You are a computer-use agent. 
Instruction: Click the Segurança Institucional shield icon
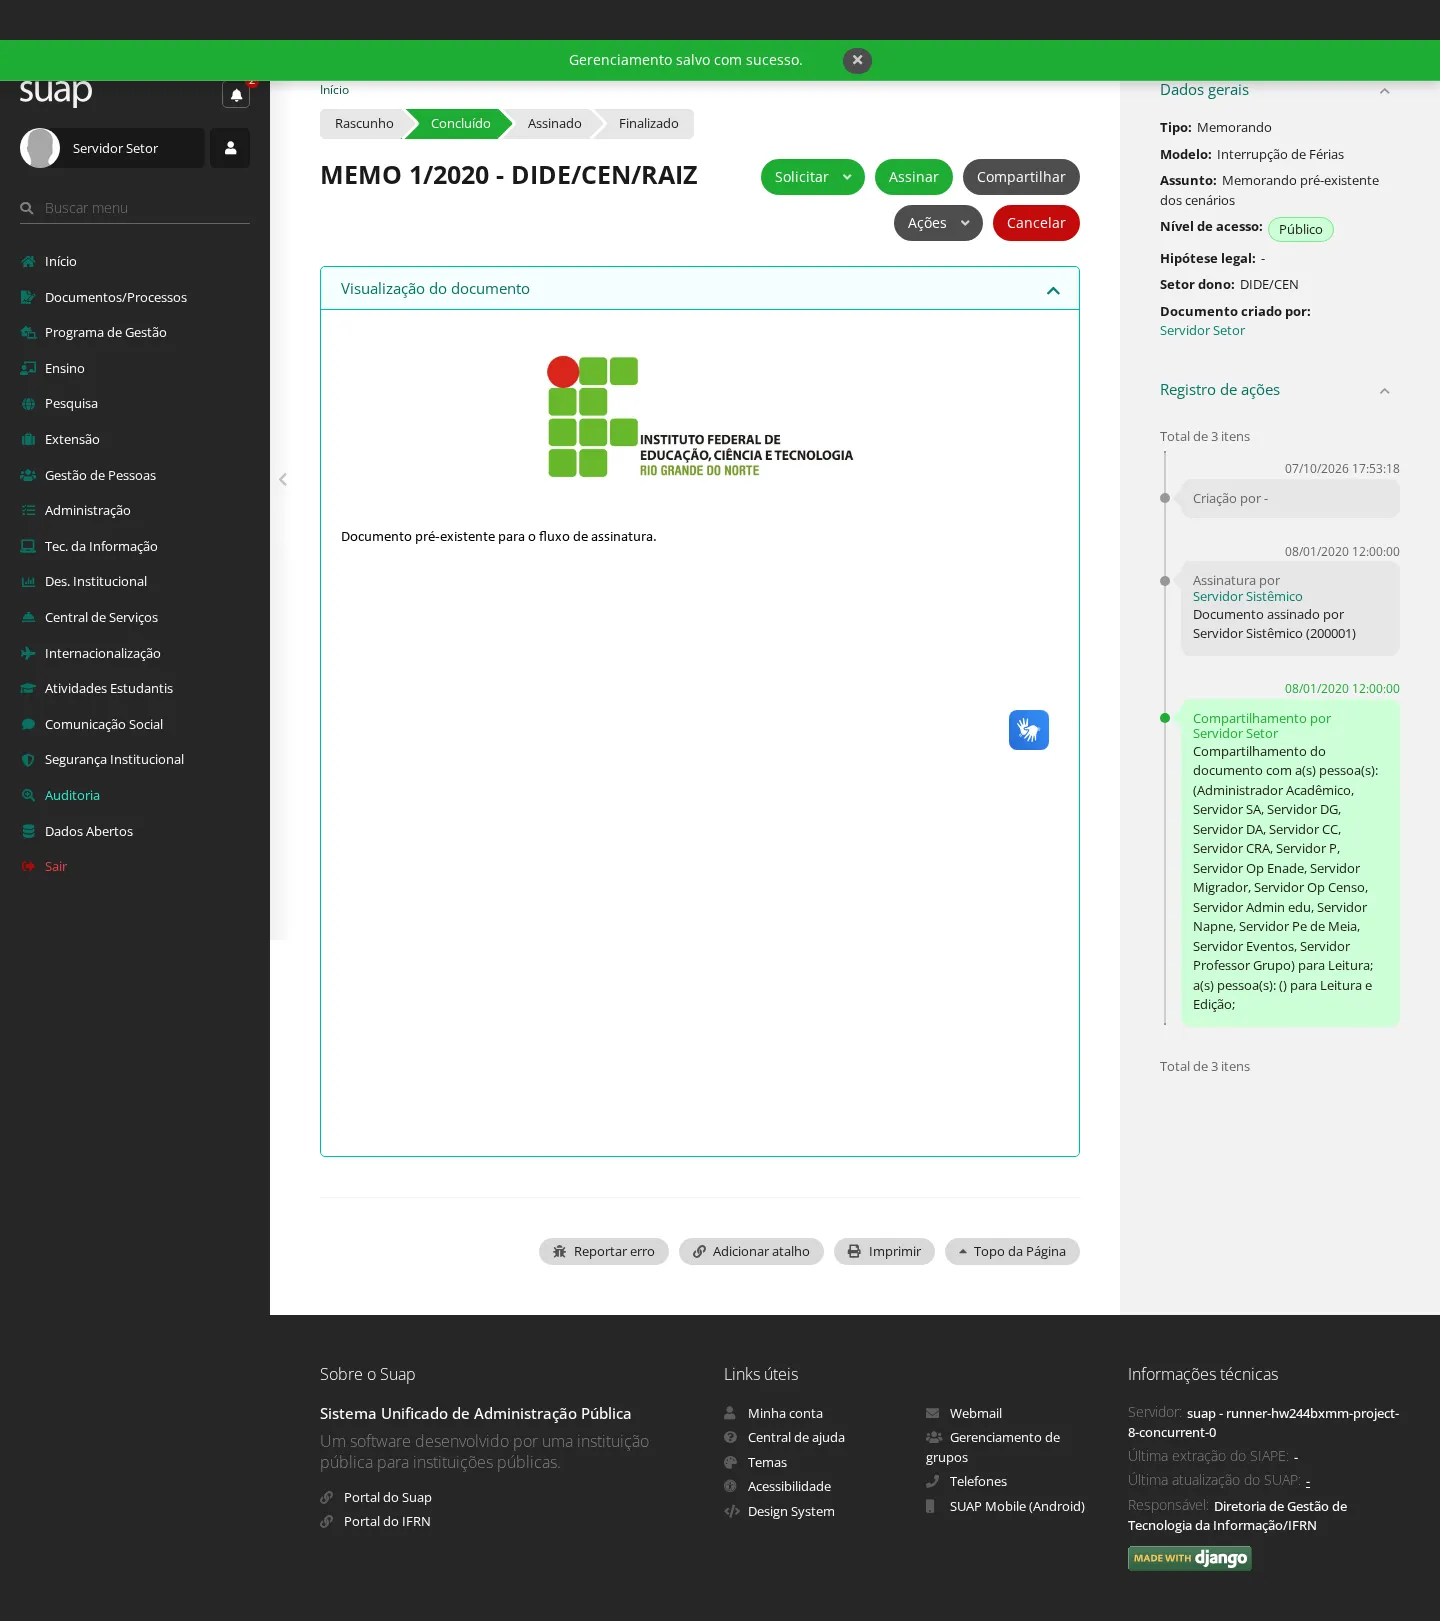pos(28,760)
